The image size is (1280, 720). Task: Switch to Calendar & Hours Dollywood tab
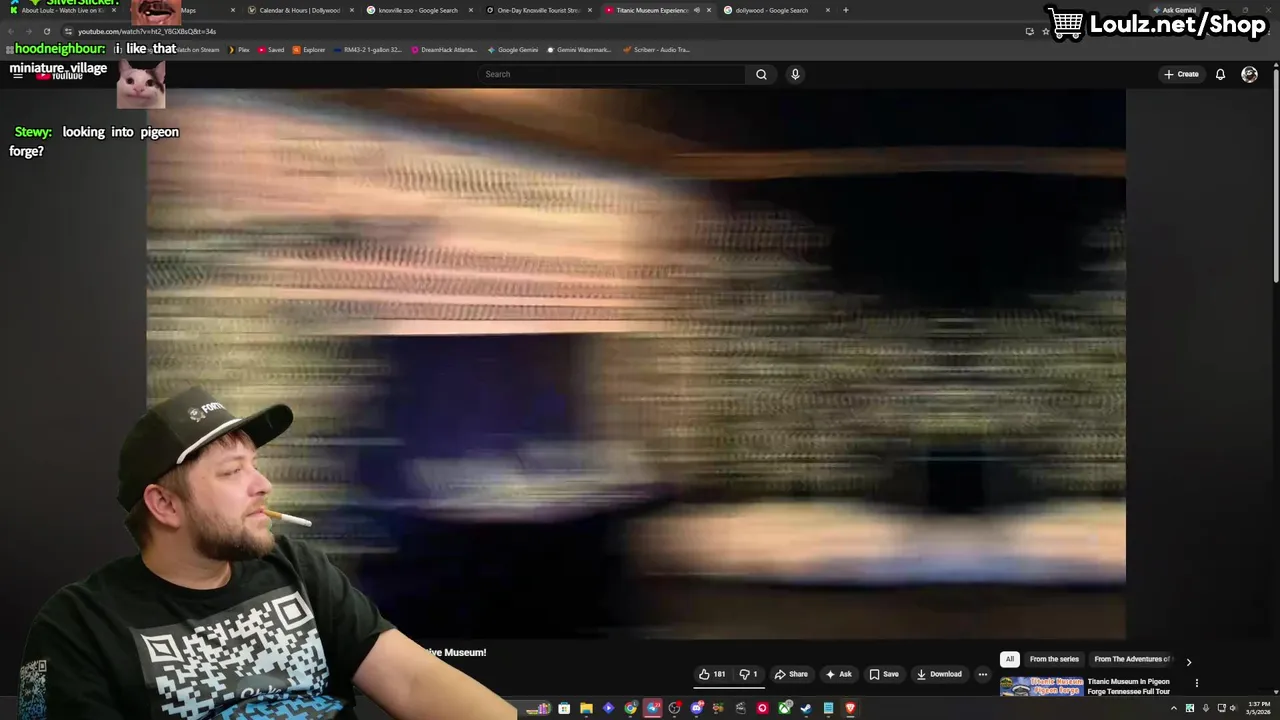pos(299,10)
